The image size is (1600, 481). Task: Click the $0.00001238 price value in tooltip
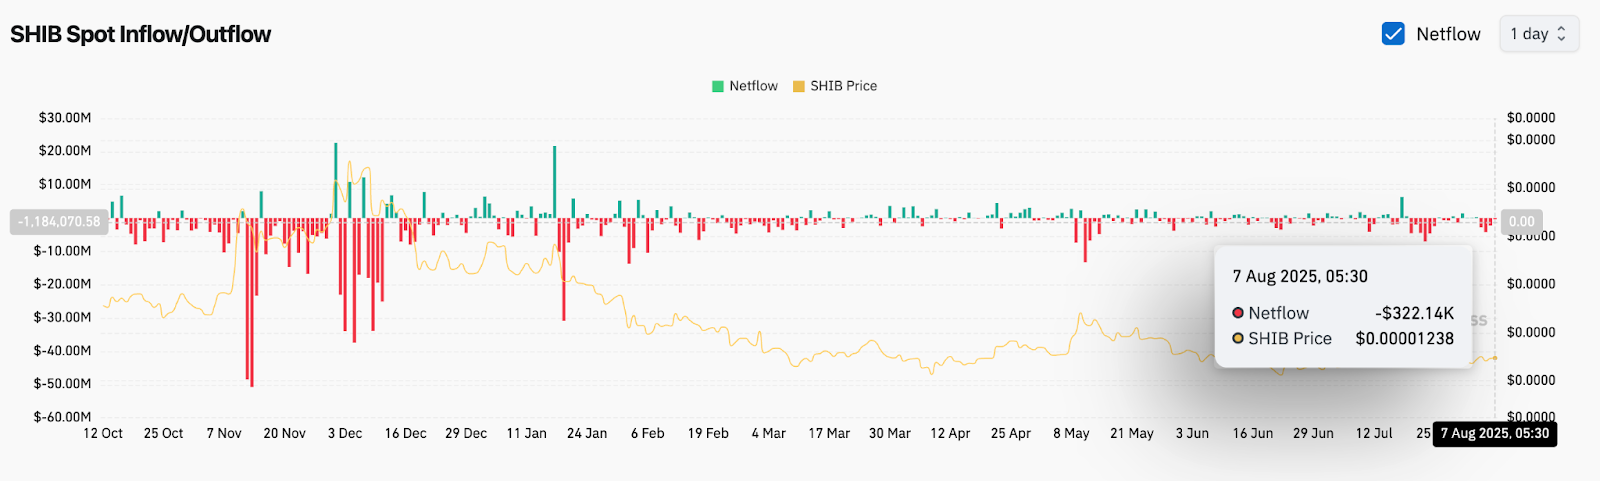[1404, 339]
